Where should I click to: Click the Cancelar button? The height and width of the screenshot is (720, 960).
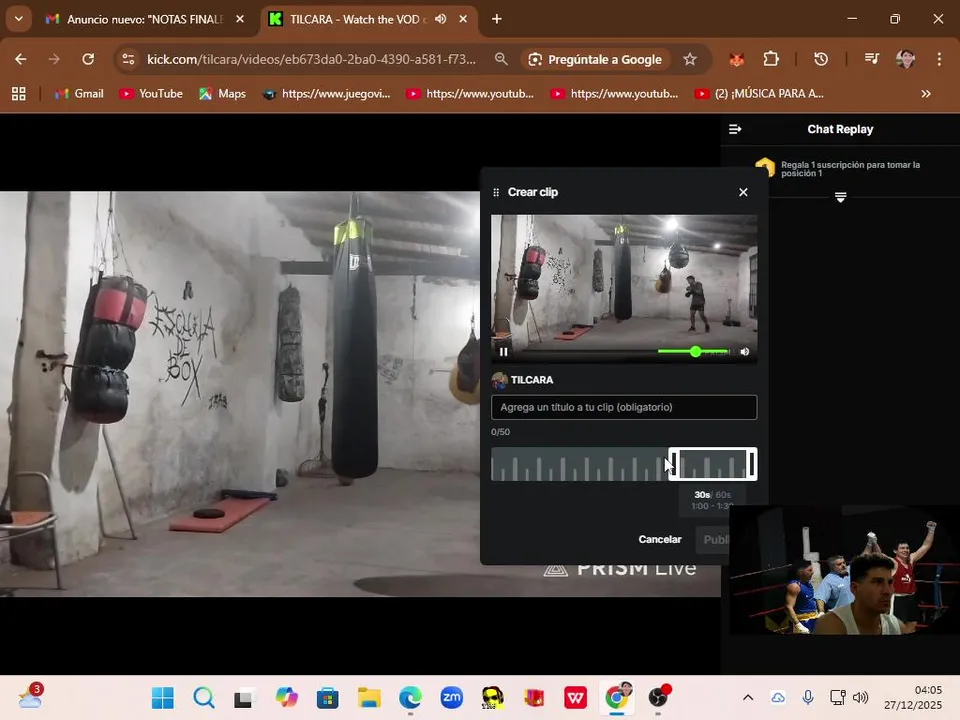pyautogui.click(x=659, y=539)
